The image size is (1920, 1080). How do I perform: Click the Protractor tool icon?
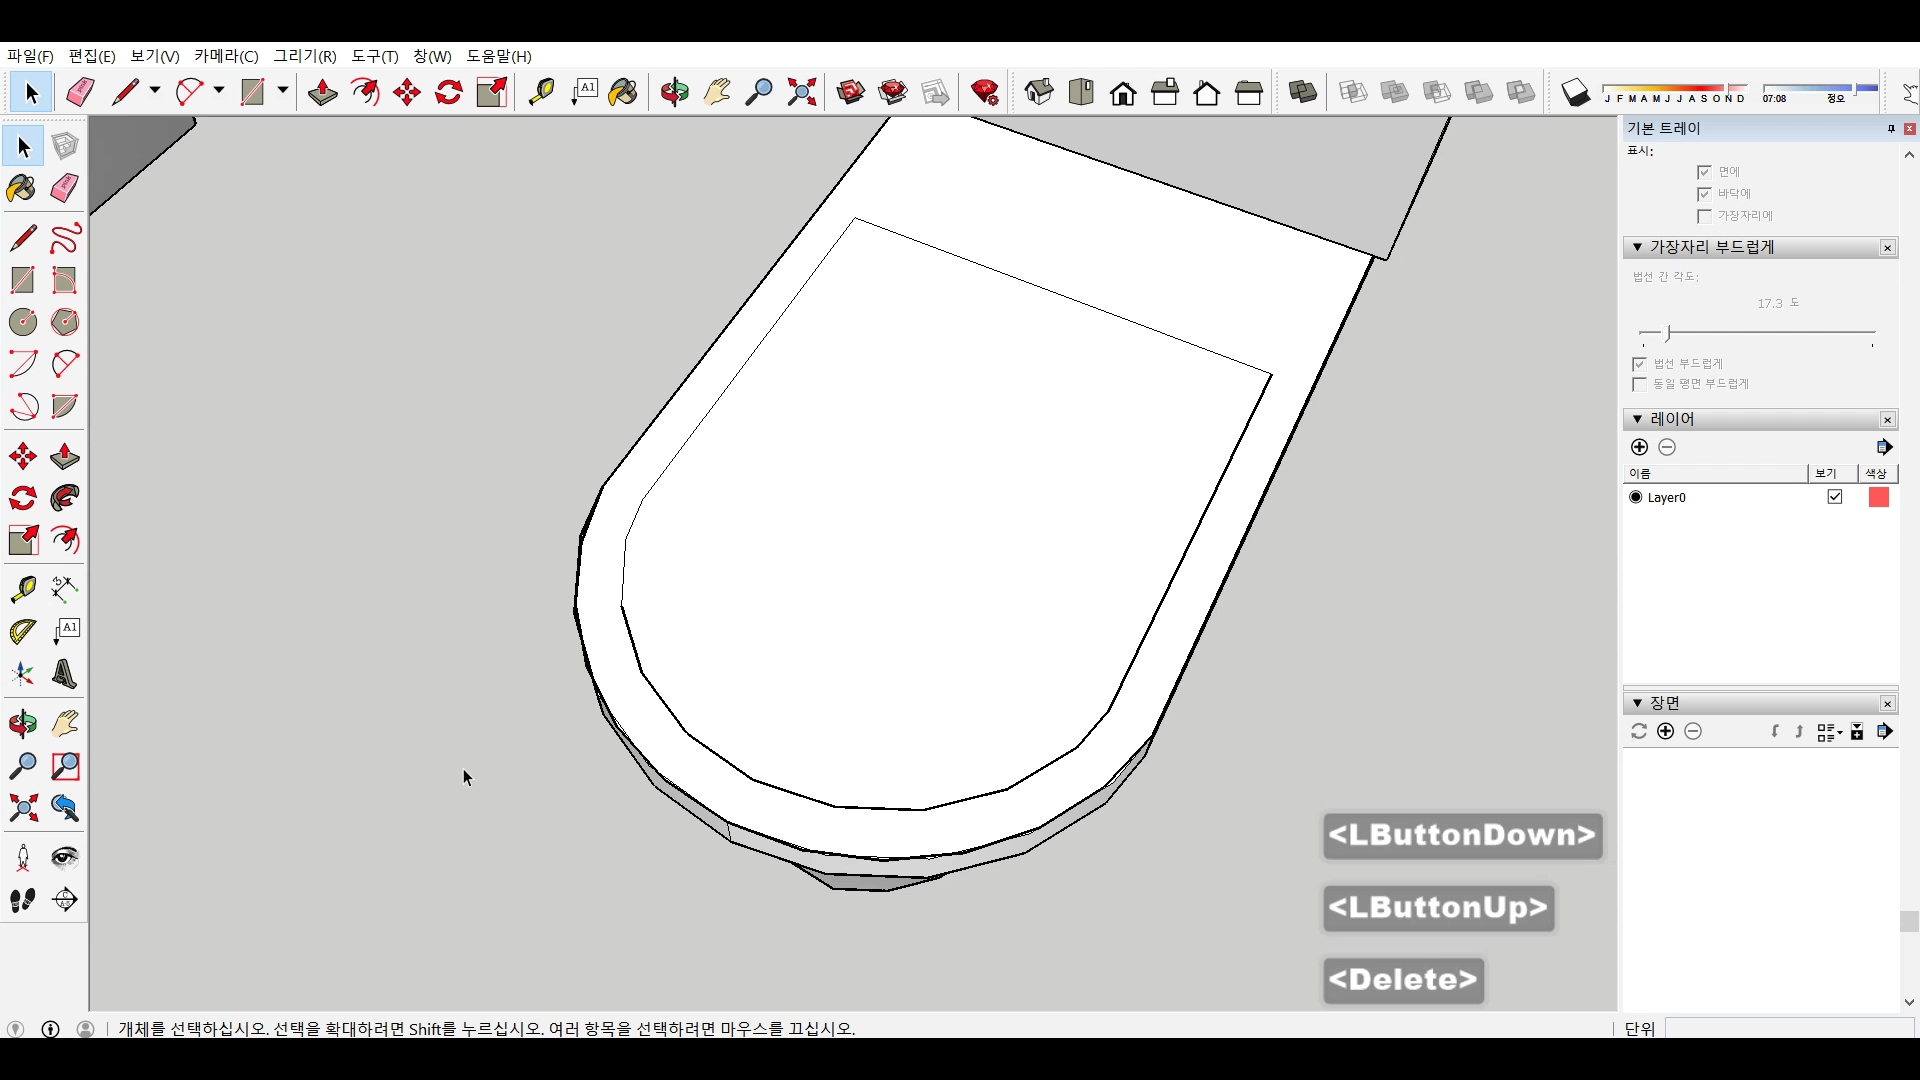click(22, 632)
